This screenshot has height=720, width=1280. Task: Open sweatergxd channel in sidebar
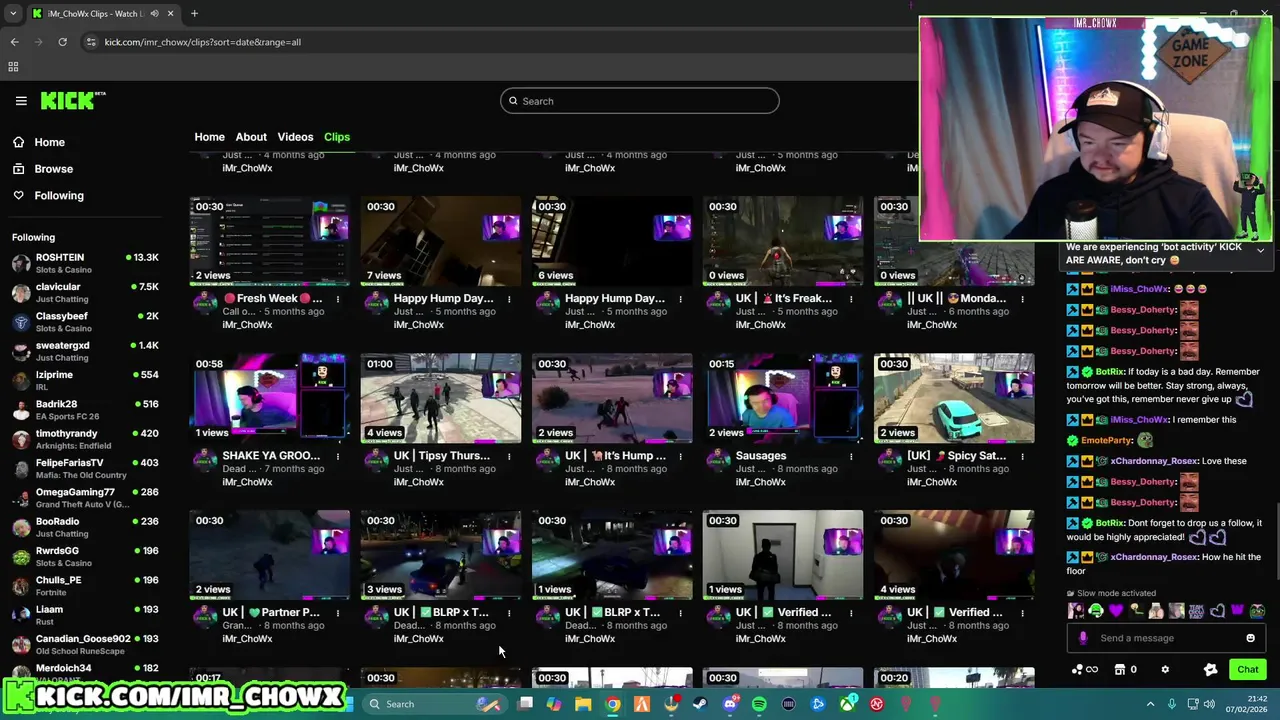[x=85, y=351]
